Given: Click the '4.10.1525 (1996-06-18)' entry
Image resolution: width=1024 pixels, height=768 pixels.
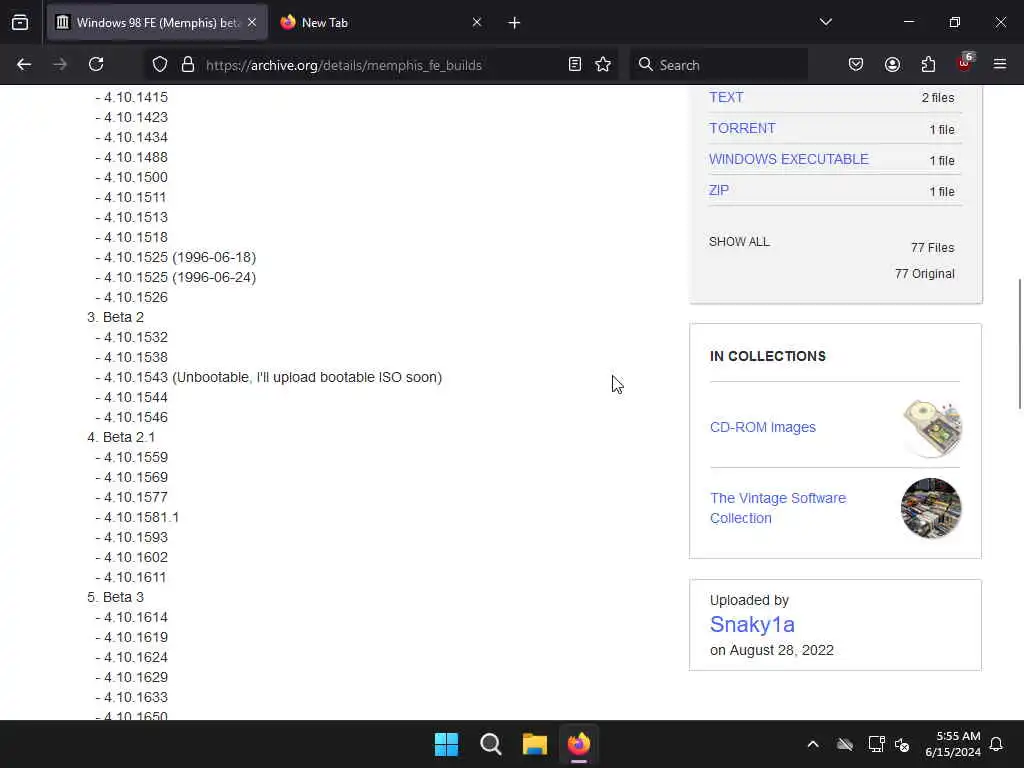Looking at the screenshot, I should pos(180,257).
